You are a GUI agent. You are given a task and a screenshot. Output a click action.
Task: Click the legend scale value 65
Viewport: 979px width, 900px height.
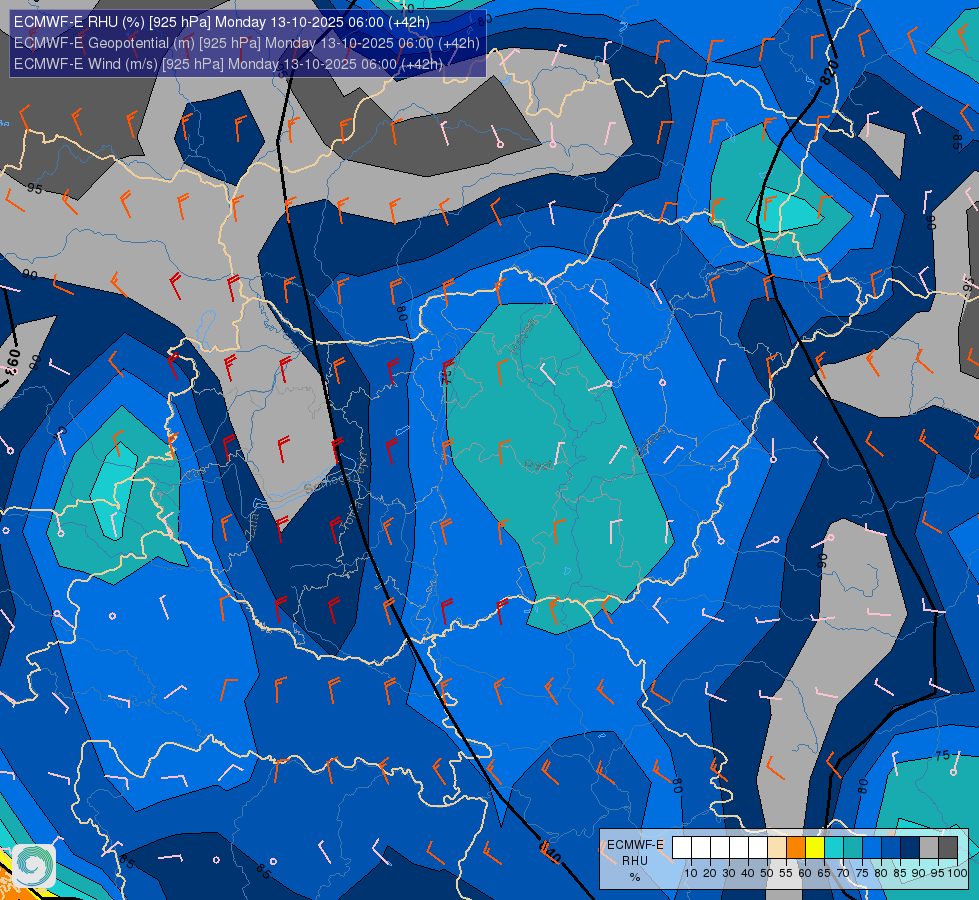pos(824,873)
